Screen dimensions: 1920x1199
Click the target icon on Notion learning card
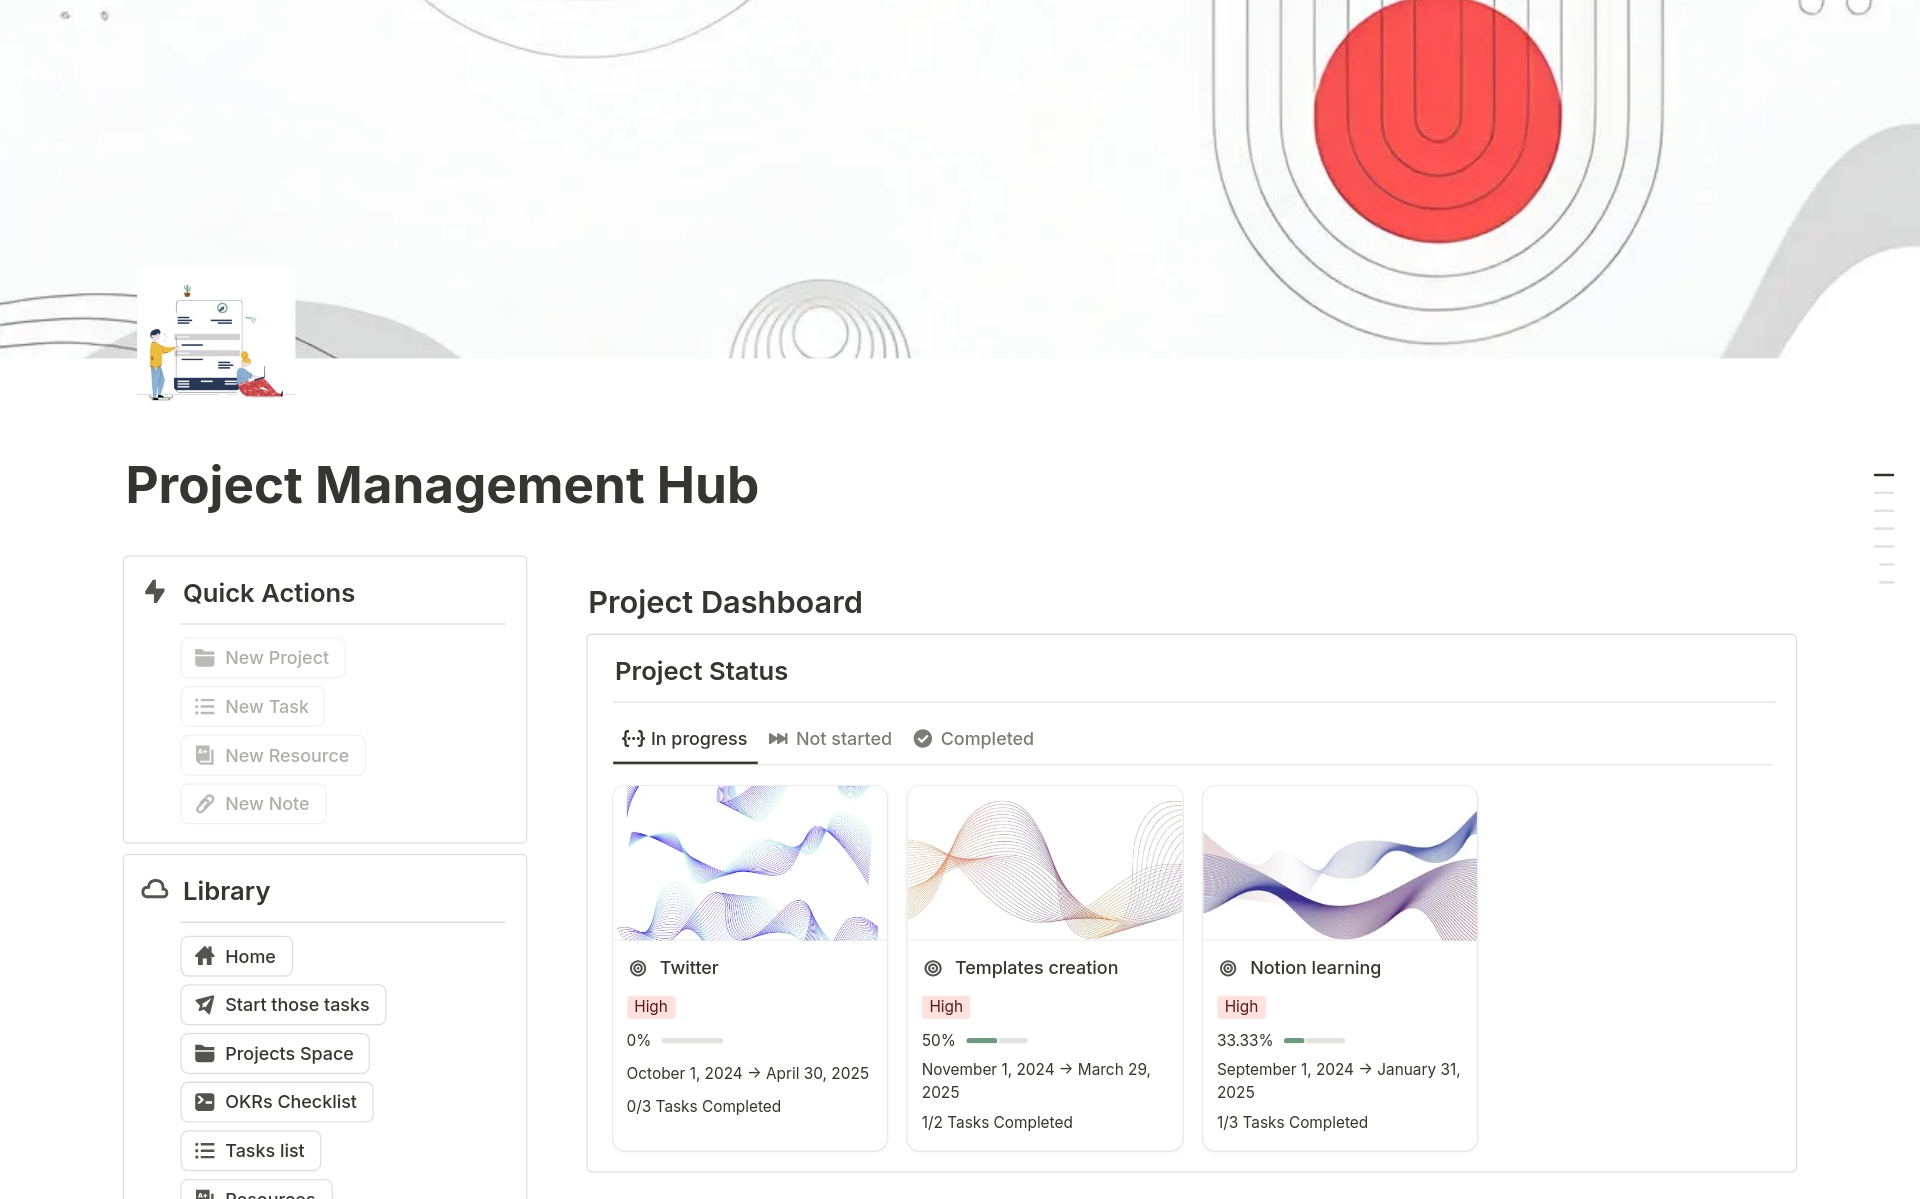click(x=1229, y=967)
